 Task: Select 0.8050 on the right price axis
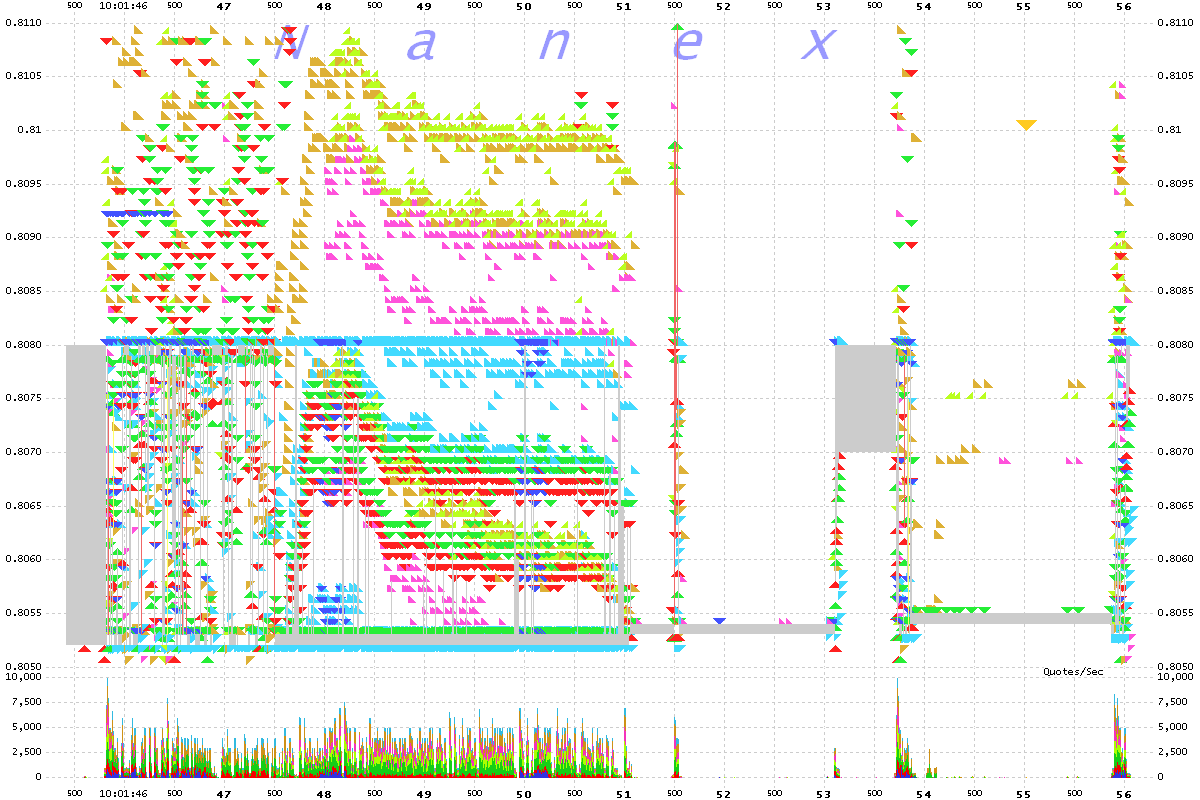pyautogui.click(x=1173, y=666)
